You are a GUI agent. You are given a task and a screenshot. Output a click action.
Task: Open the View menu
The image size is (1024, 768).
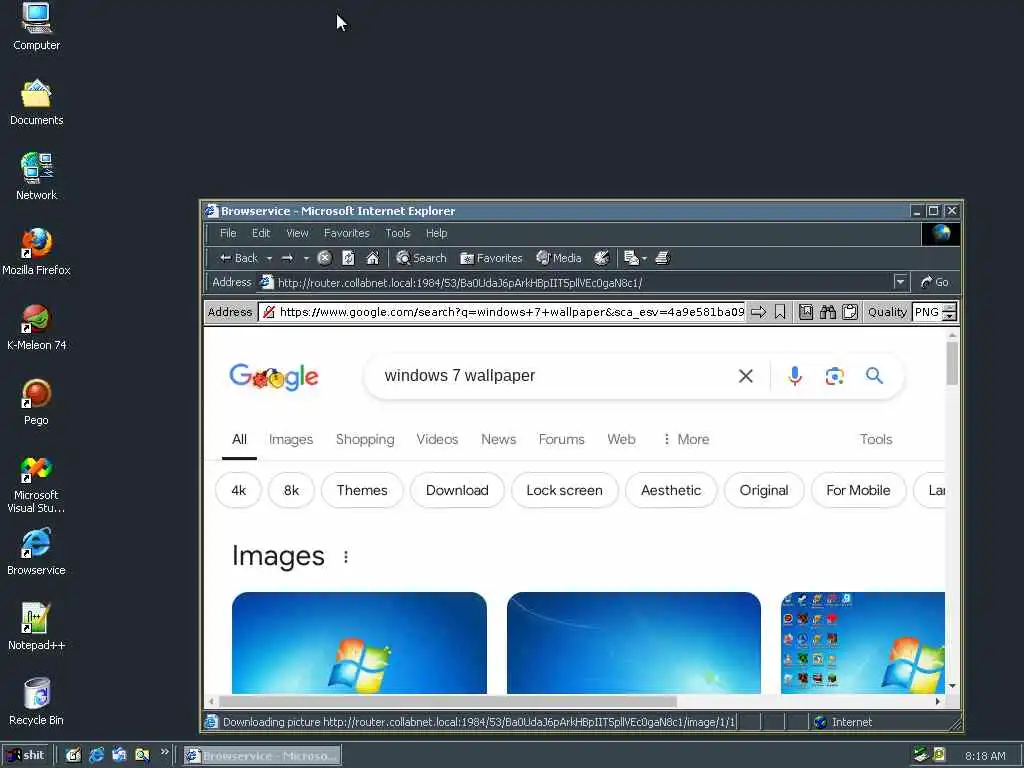point(297,233)
